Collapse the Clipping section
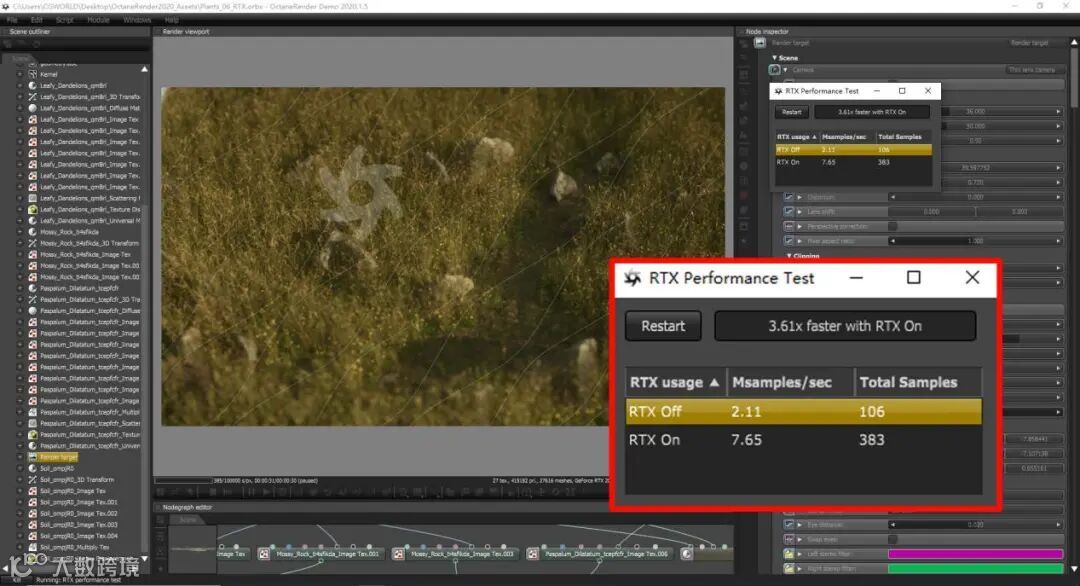1080x586 pixels. click(789, 255)
